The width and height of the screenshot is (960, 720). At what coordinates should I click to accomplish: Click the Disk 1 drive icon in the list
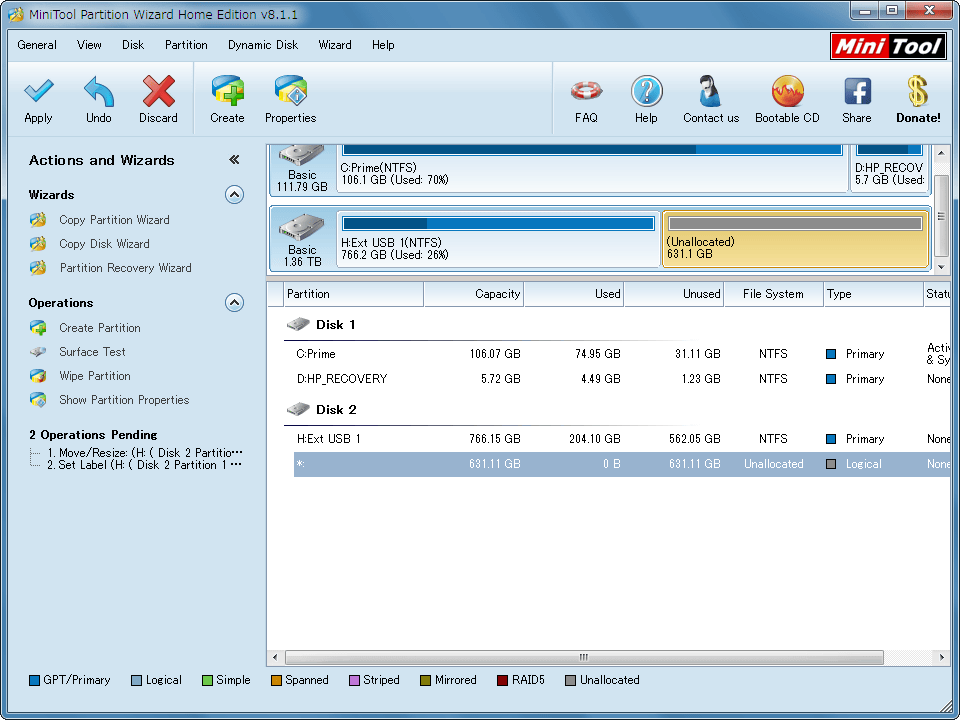(x=298, y=324)
